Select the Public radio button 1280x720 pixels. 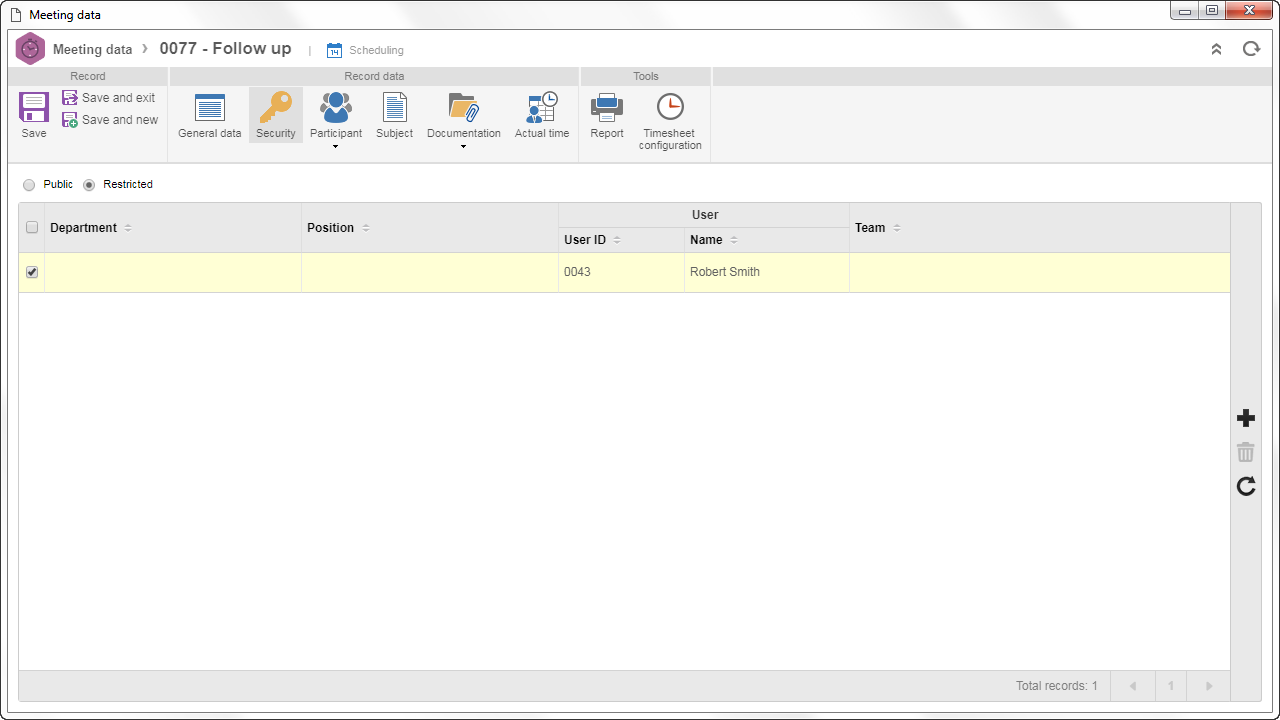(29, 185)
